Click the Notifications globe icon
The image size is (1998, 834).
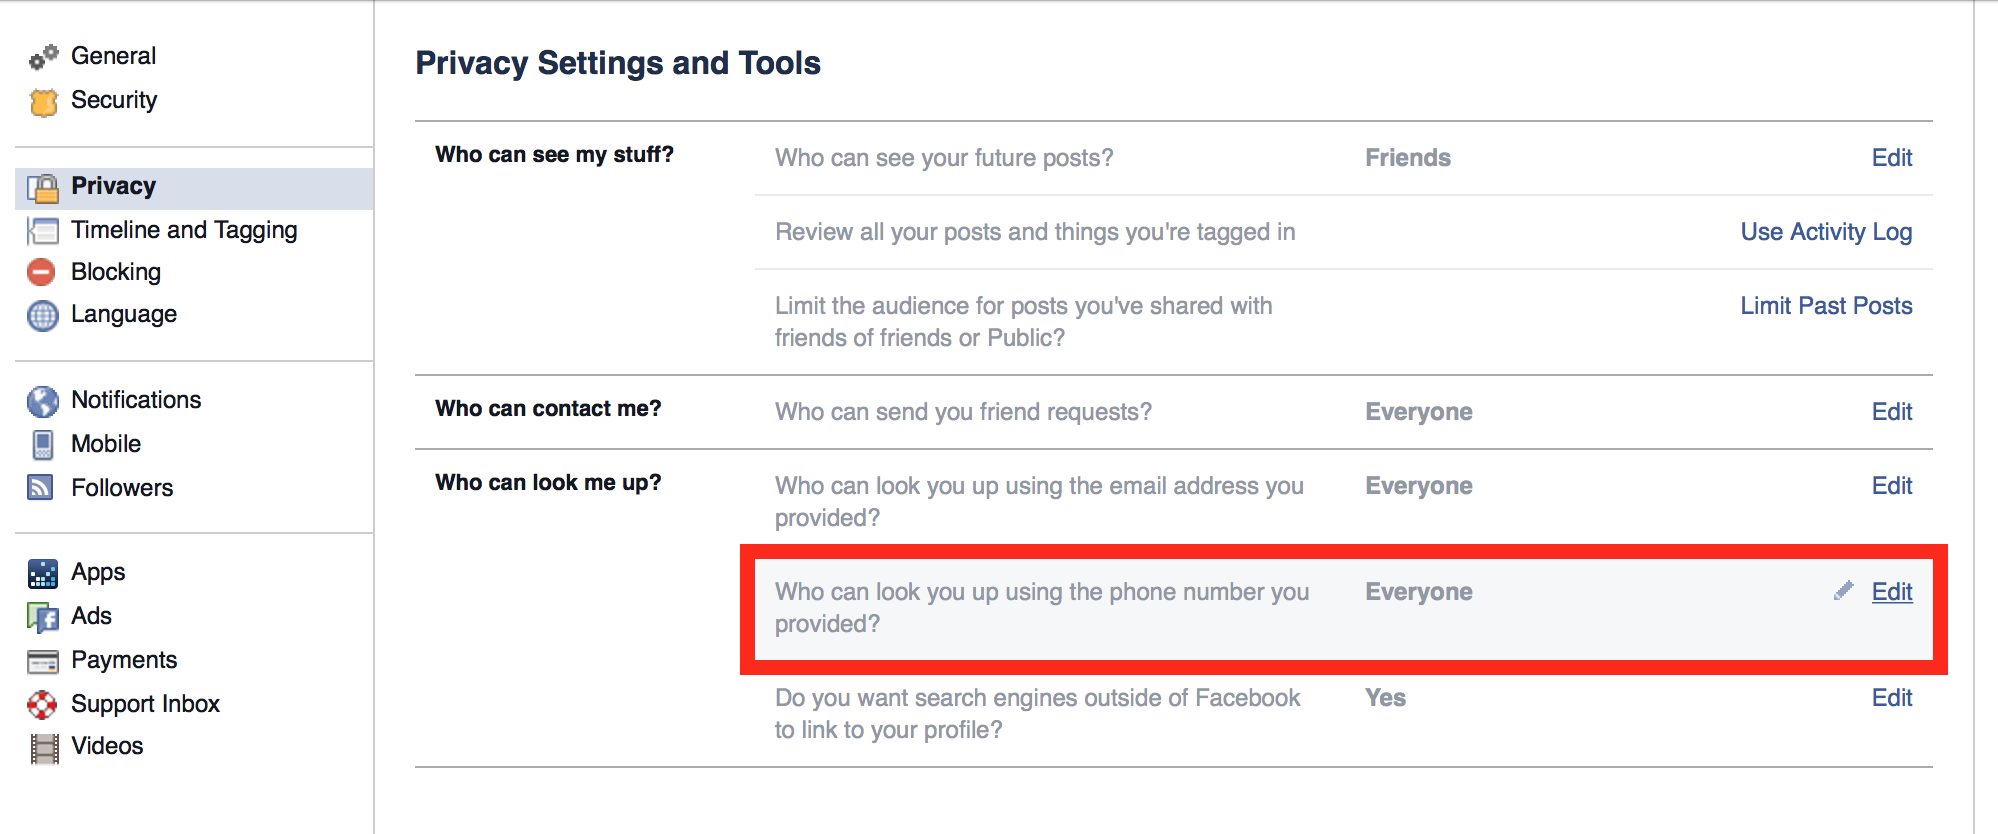pyautogui.click(x=43, y=401)
